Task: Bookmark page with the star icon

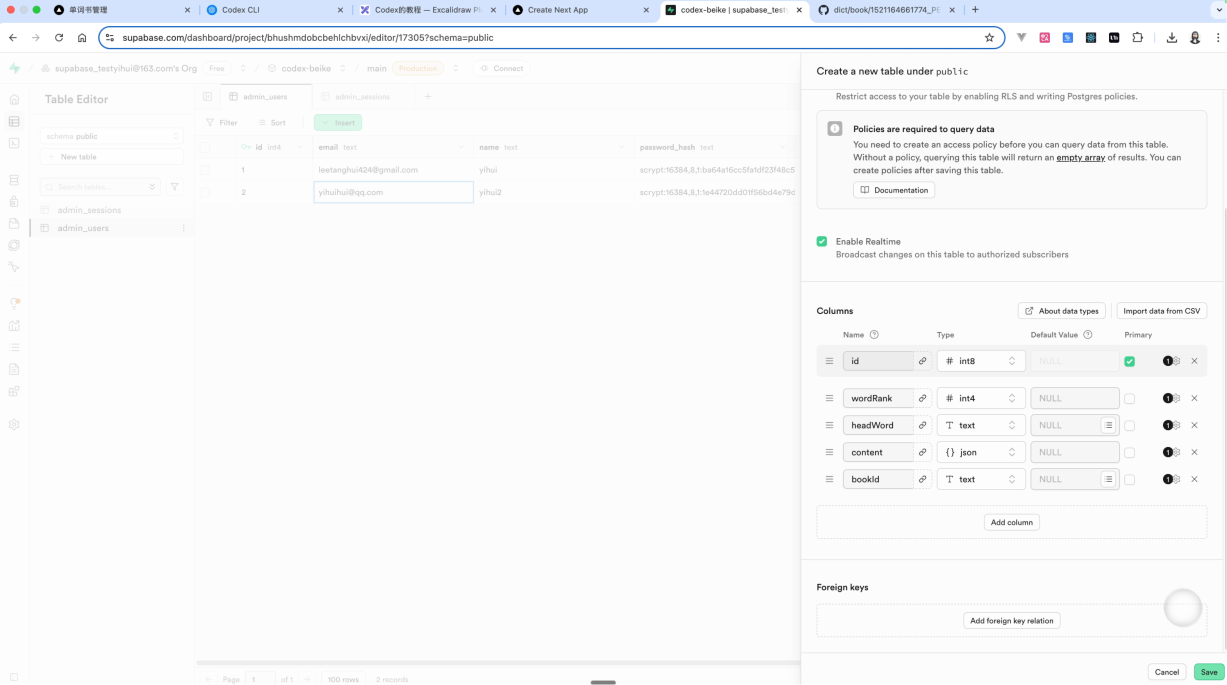Action: pos(989,38)
